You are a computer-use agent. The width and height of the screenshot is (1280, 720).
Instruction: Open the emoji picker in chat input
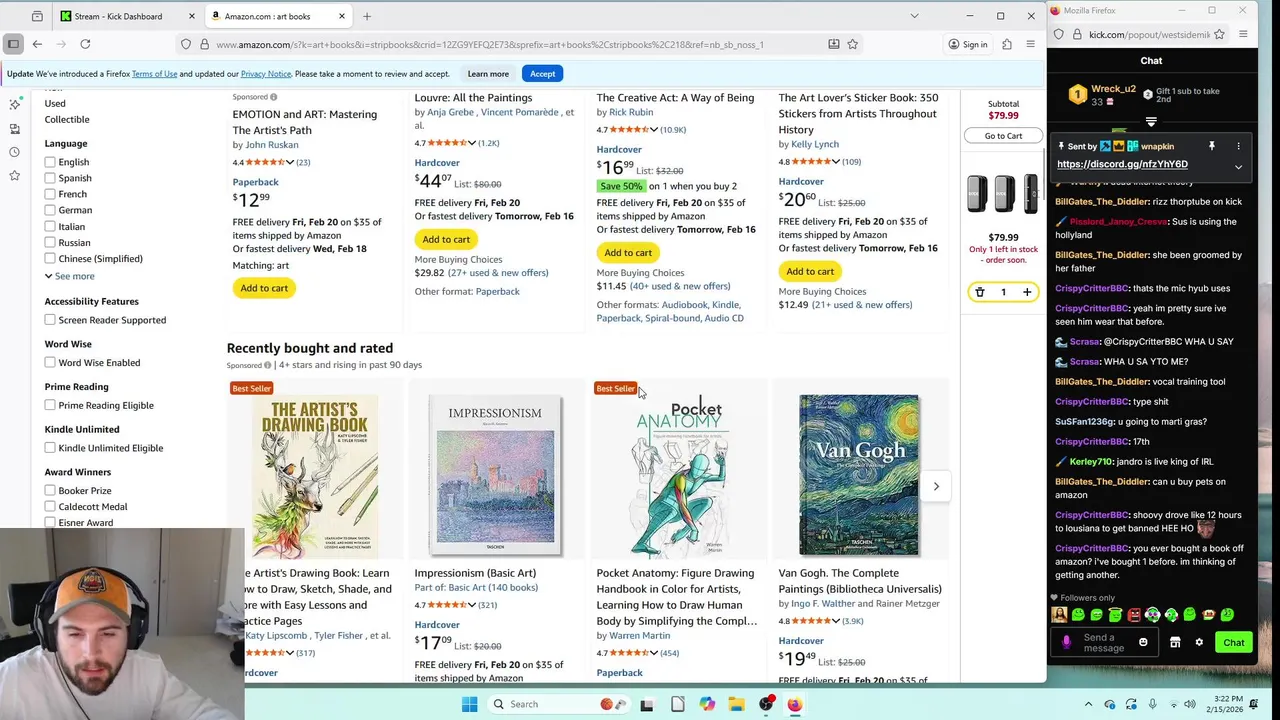coord(1143,642)
